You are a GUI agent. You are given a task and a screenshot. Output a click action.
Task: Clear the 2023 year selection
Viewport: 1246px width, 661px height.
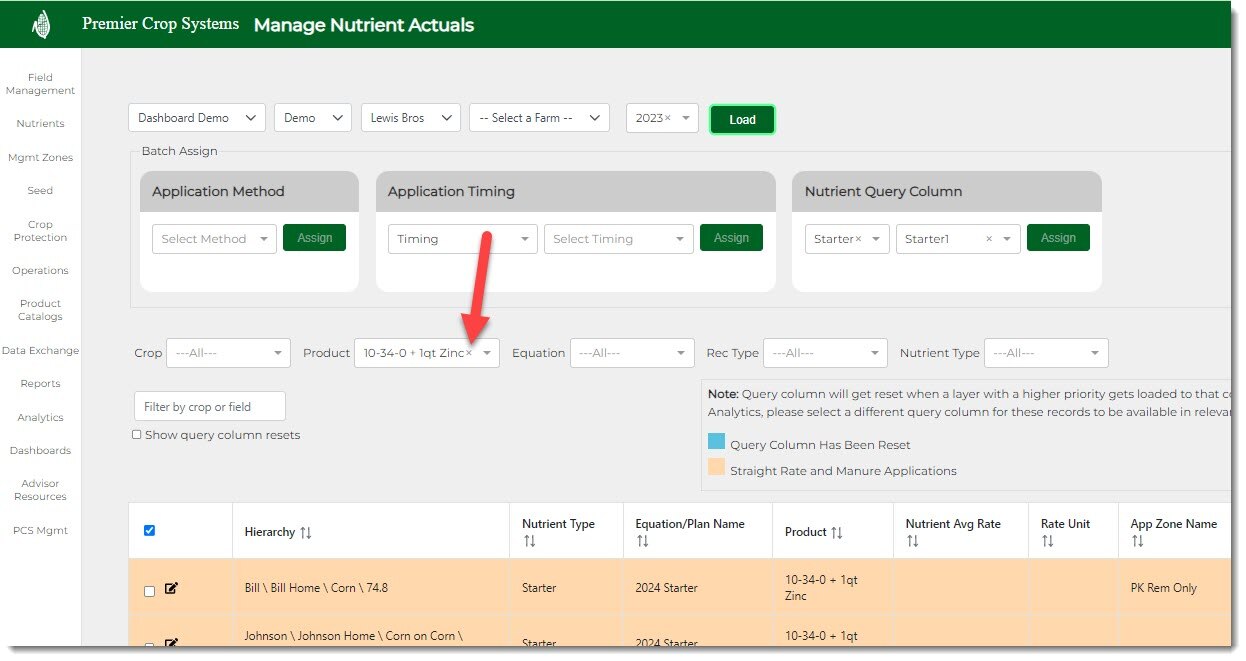[x=668, y=118]
